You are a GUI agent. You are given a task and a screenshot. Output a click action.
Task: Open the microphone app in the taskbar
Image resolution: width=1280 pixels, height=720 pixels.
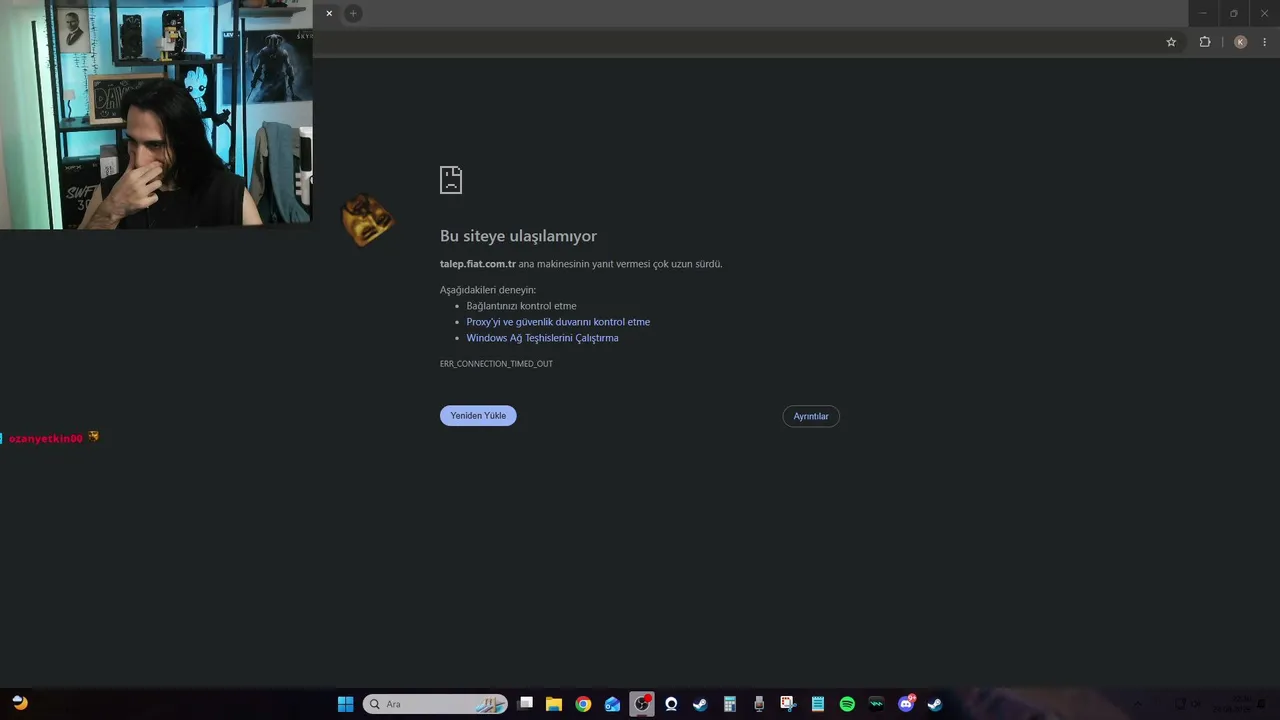pyautogui.click(x=759, y=704)
